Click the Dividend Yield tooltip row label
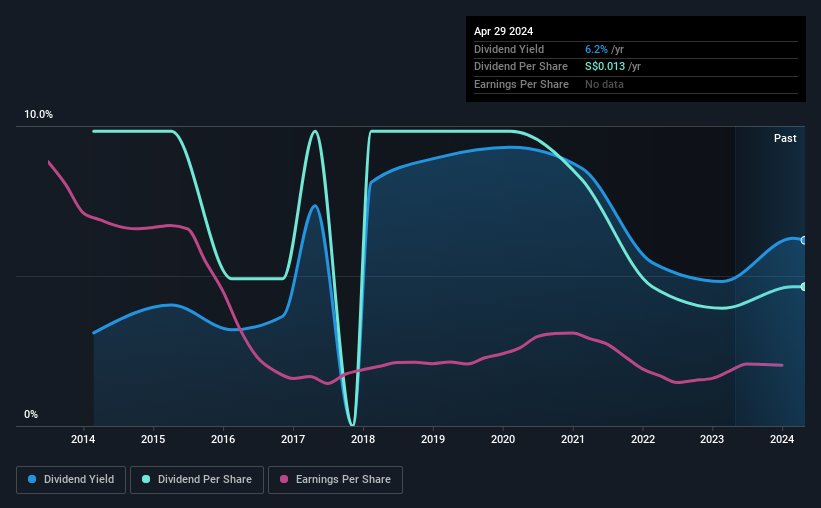Image resolution: width=821 pixels, height=508 pixels. tap(509, 49)
